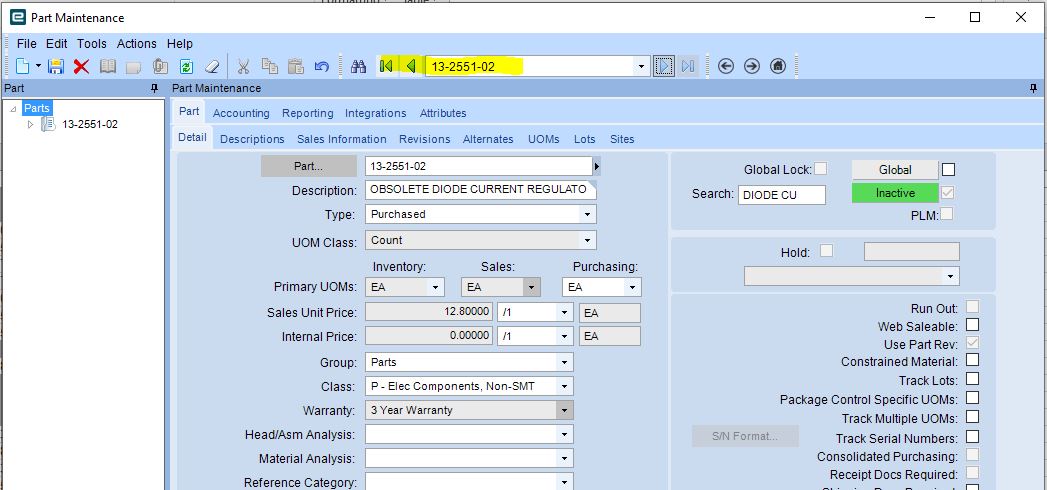Click the Part... button
Screen dimensions: 1047x490
[x=308, y=166]
